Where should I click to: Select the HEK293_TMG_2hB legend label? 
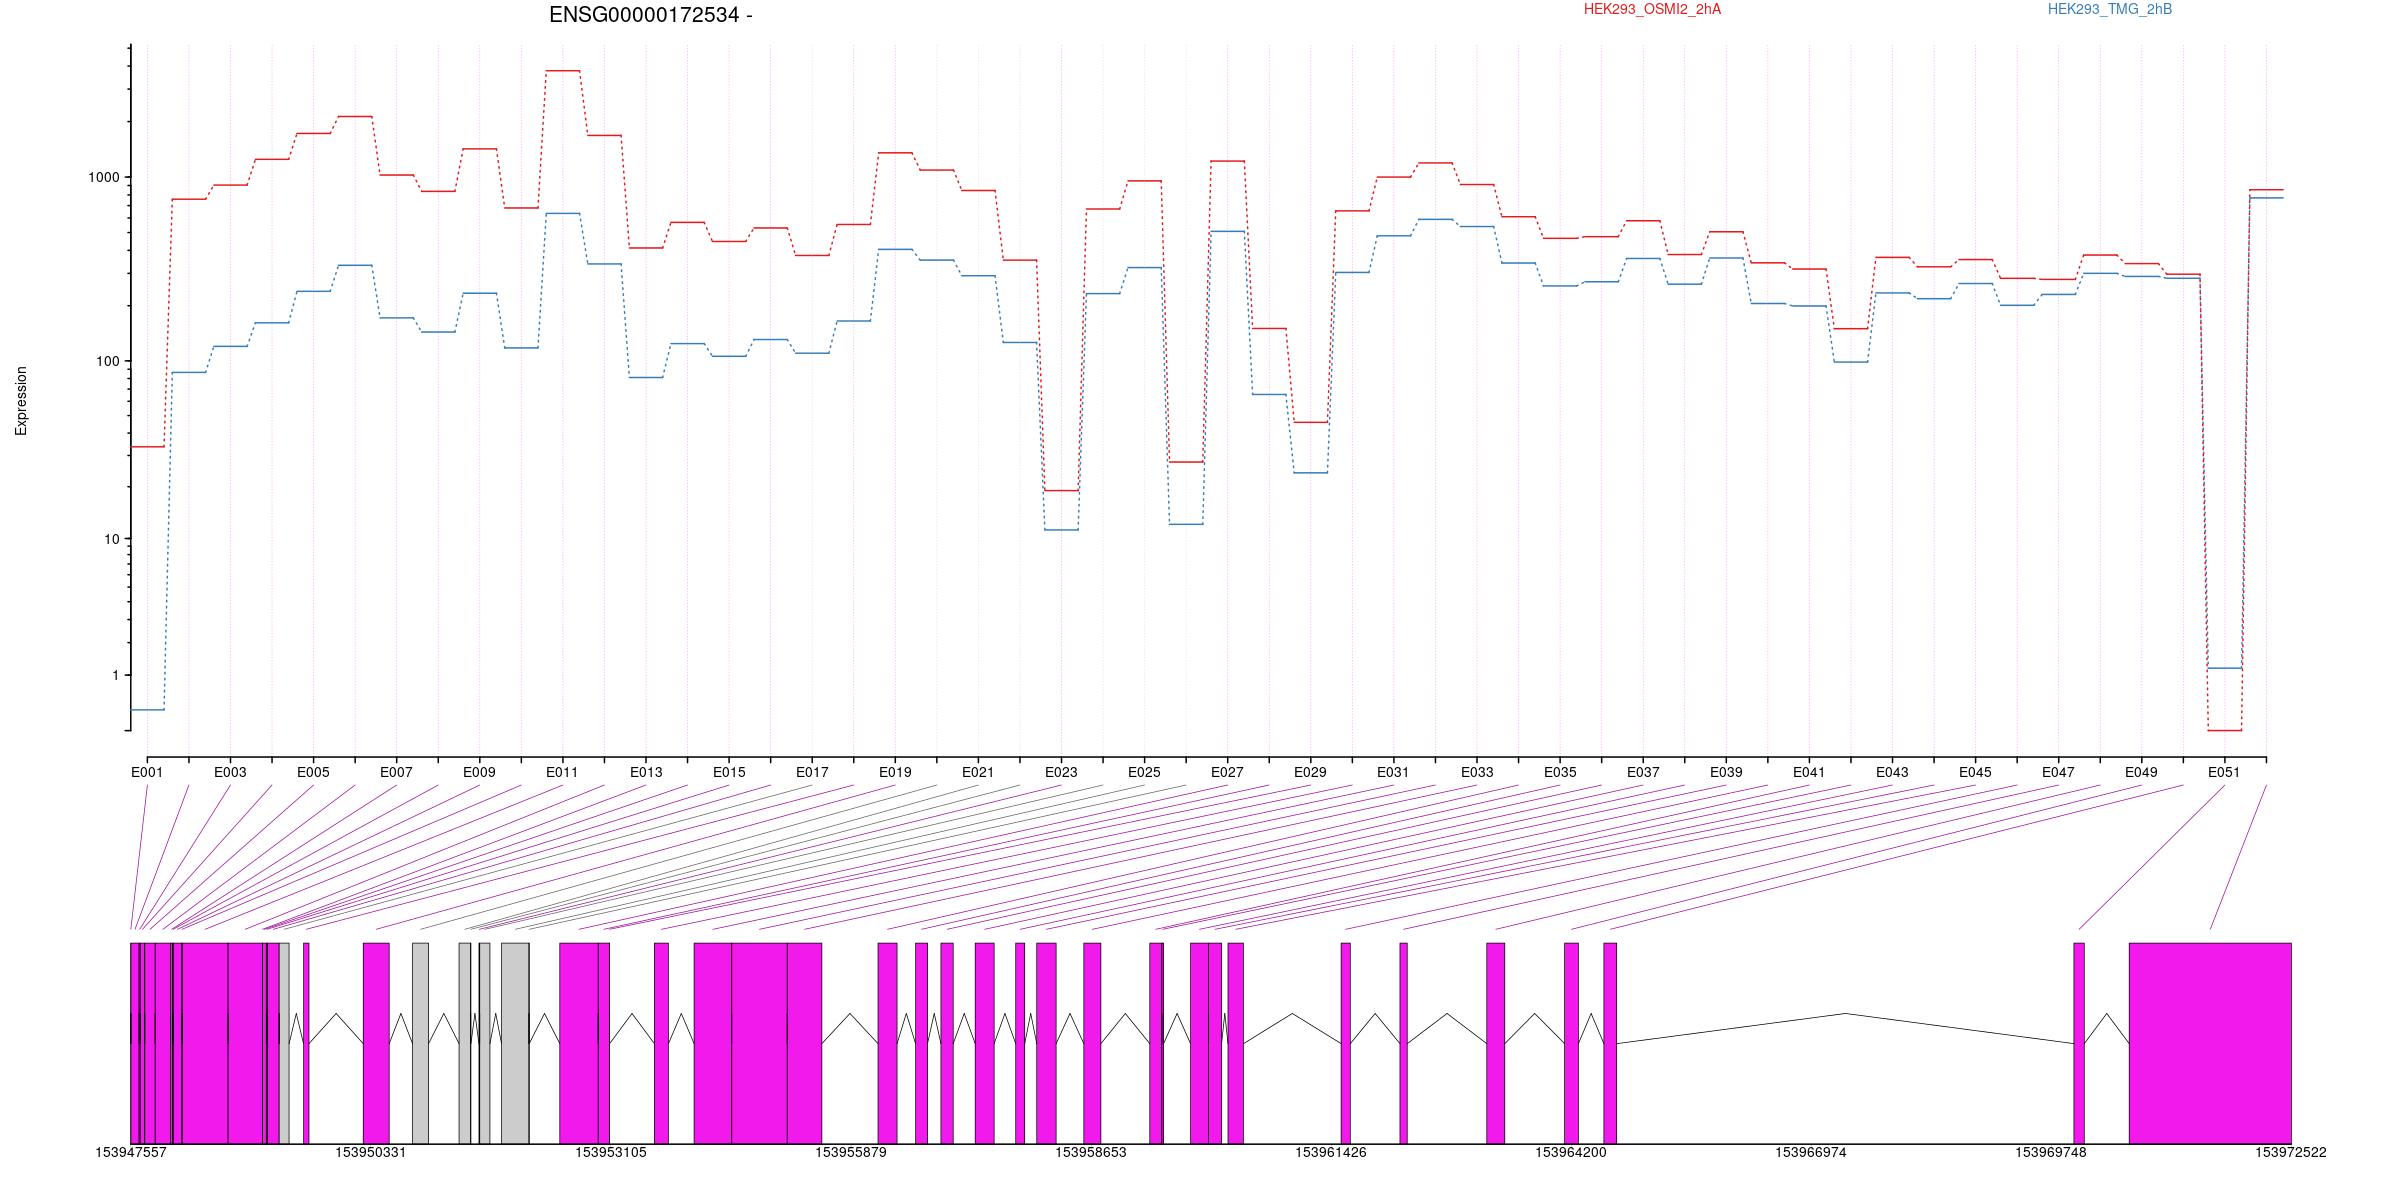[2110, 10]
